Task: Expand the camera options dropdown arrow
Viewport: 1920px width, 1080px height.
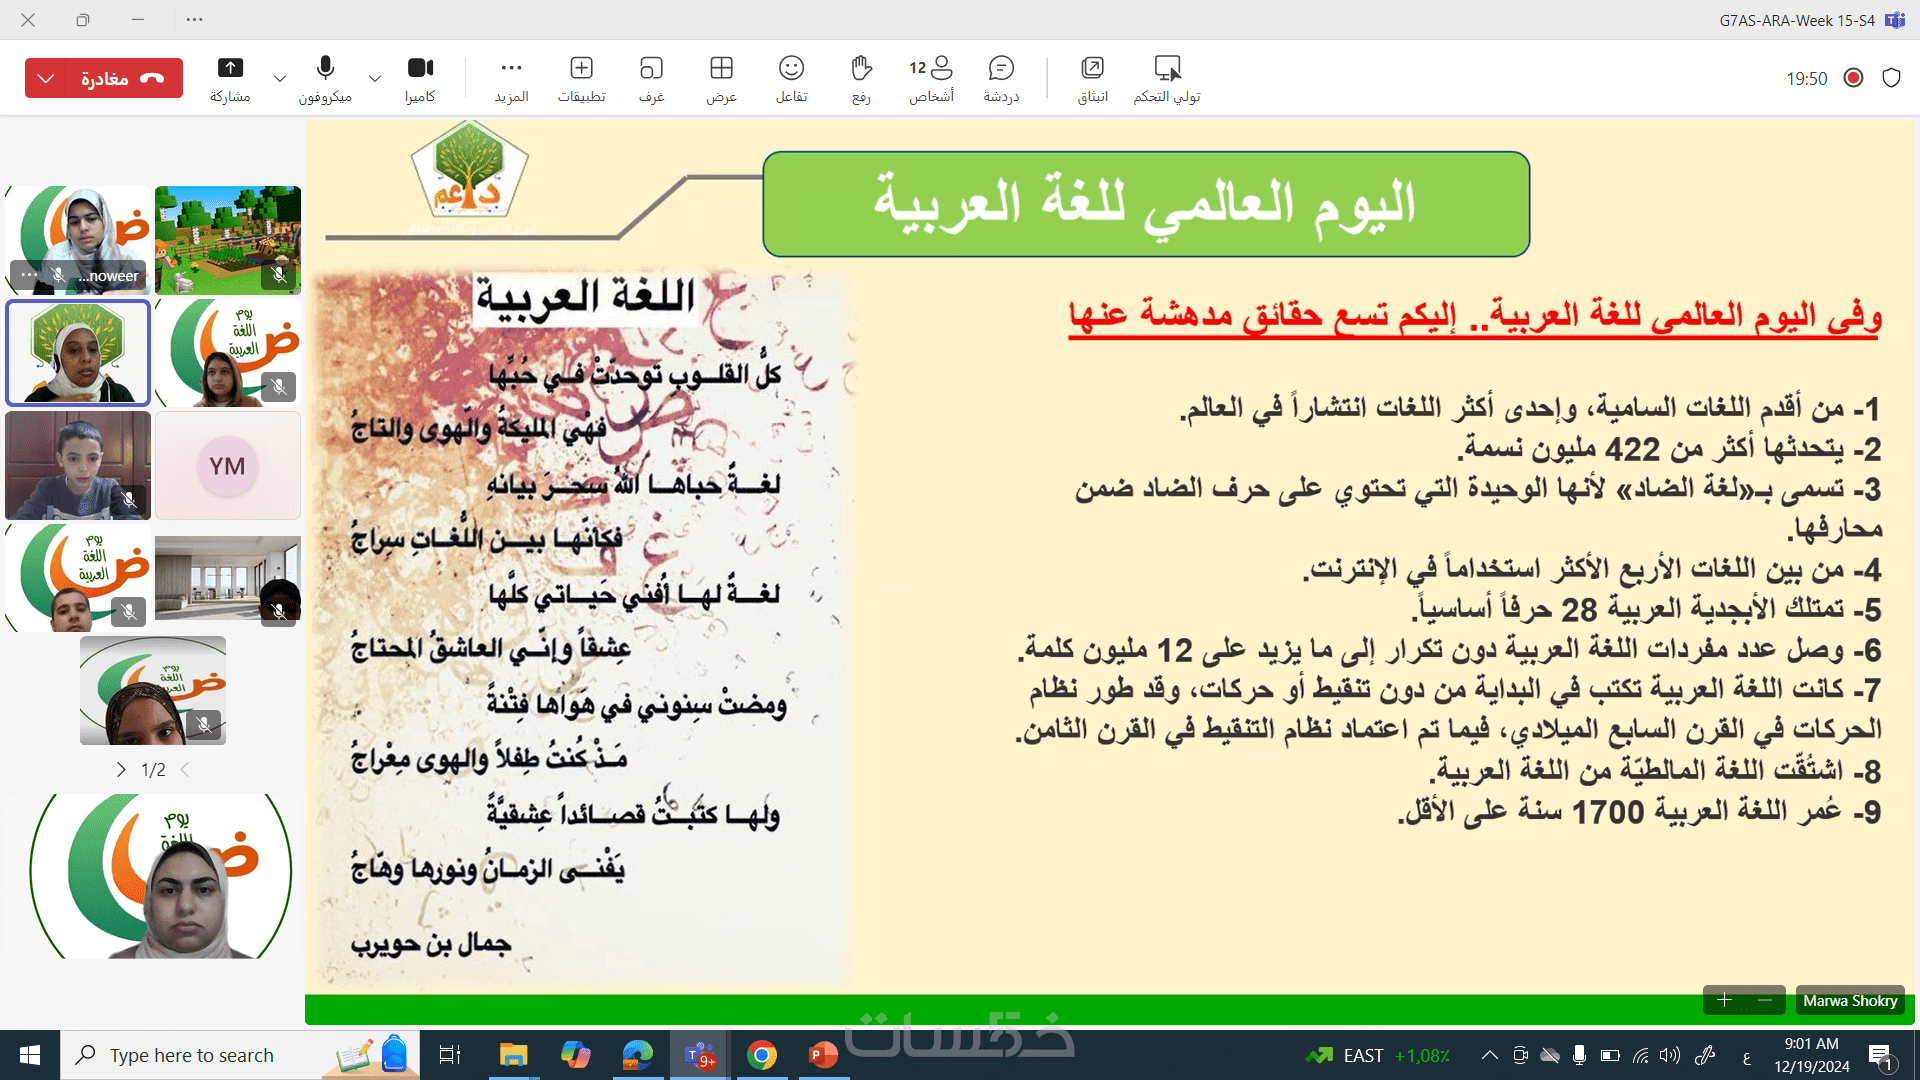Action: point(375,78)
